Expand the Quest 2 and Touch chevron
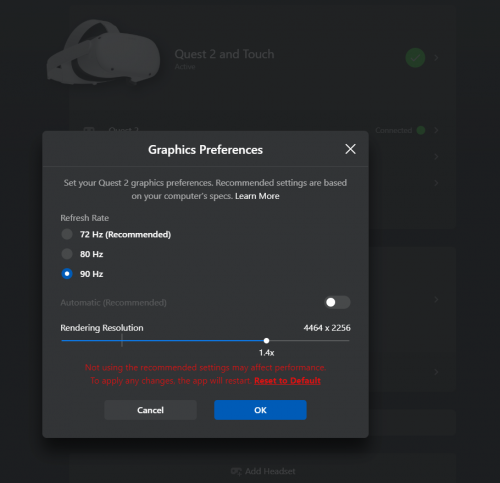Screen dimensions: 500x483 [x=436, y=58]
